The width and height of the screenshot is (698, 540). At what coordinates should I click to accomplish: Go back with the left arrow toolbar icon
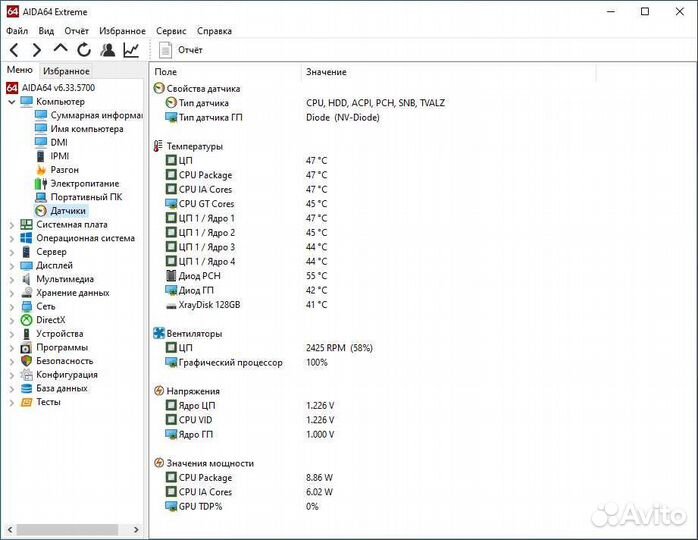pyautogui.click(x=14, y=50)
